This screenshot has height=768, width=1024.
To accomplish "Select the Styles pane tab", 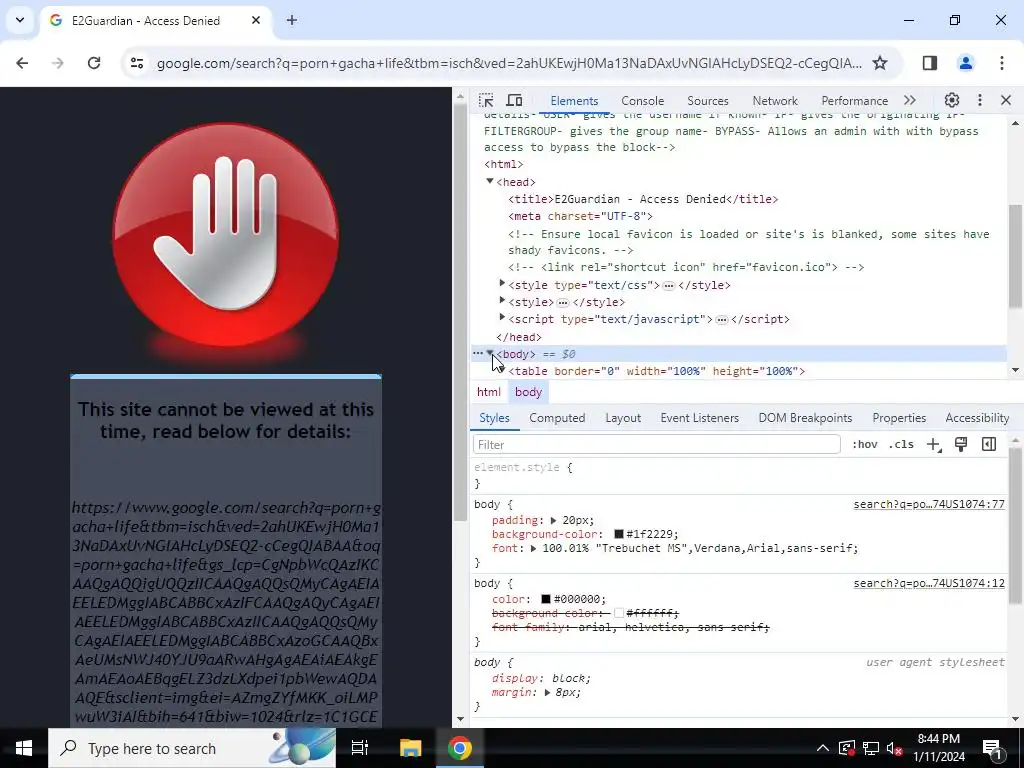I will coord(494,418).
